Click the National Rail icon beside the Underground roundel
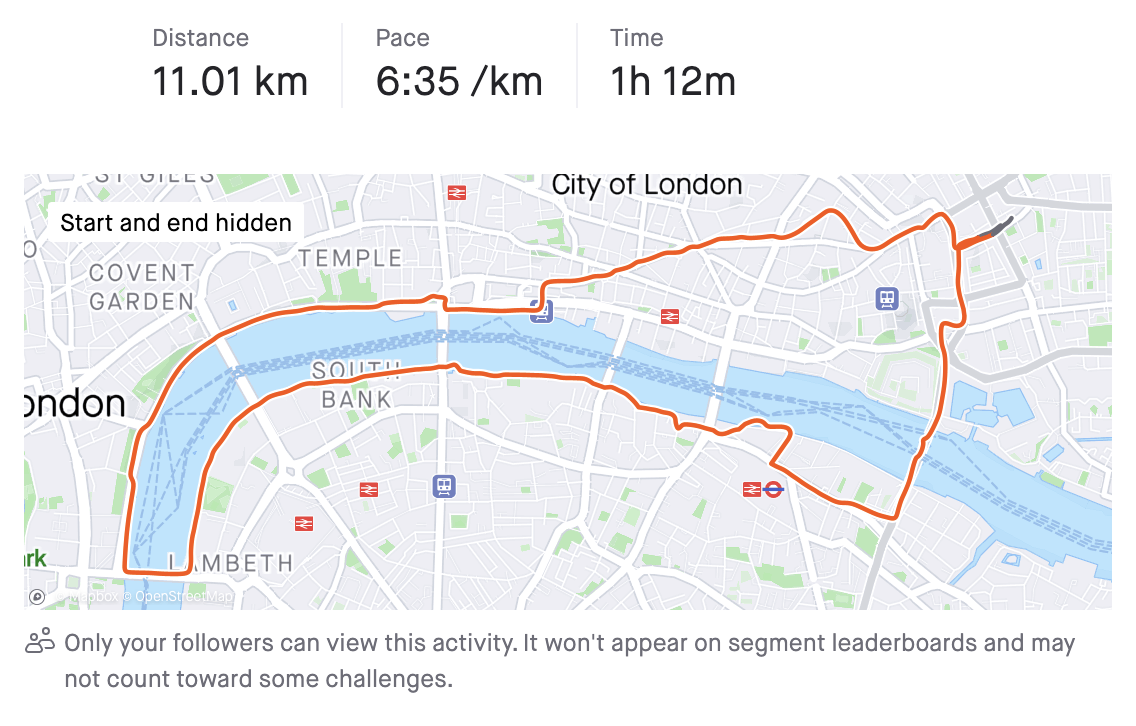The image size is (1136, 726). [x=752, y=489]
